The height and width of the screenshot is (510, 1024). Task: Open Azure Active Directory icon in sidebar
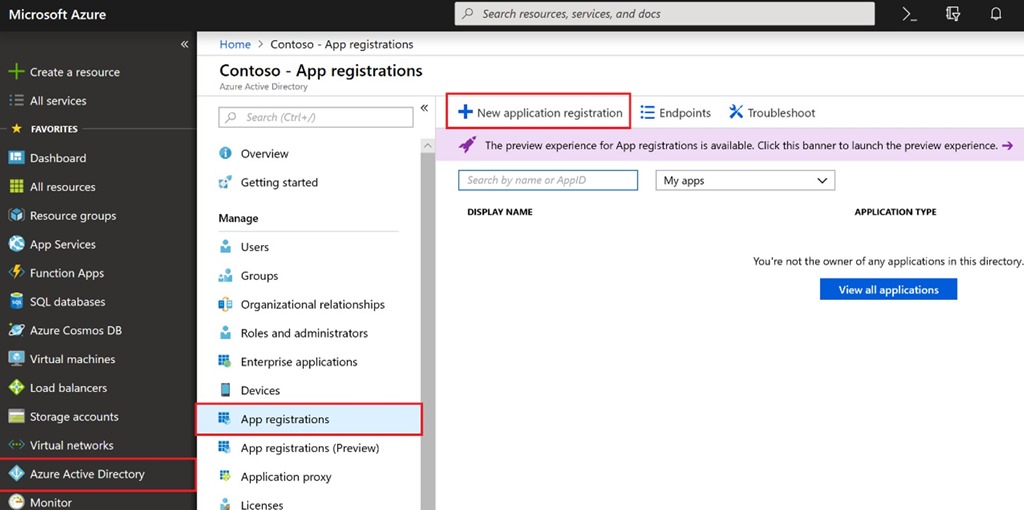16,474
